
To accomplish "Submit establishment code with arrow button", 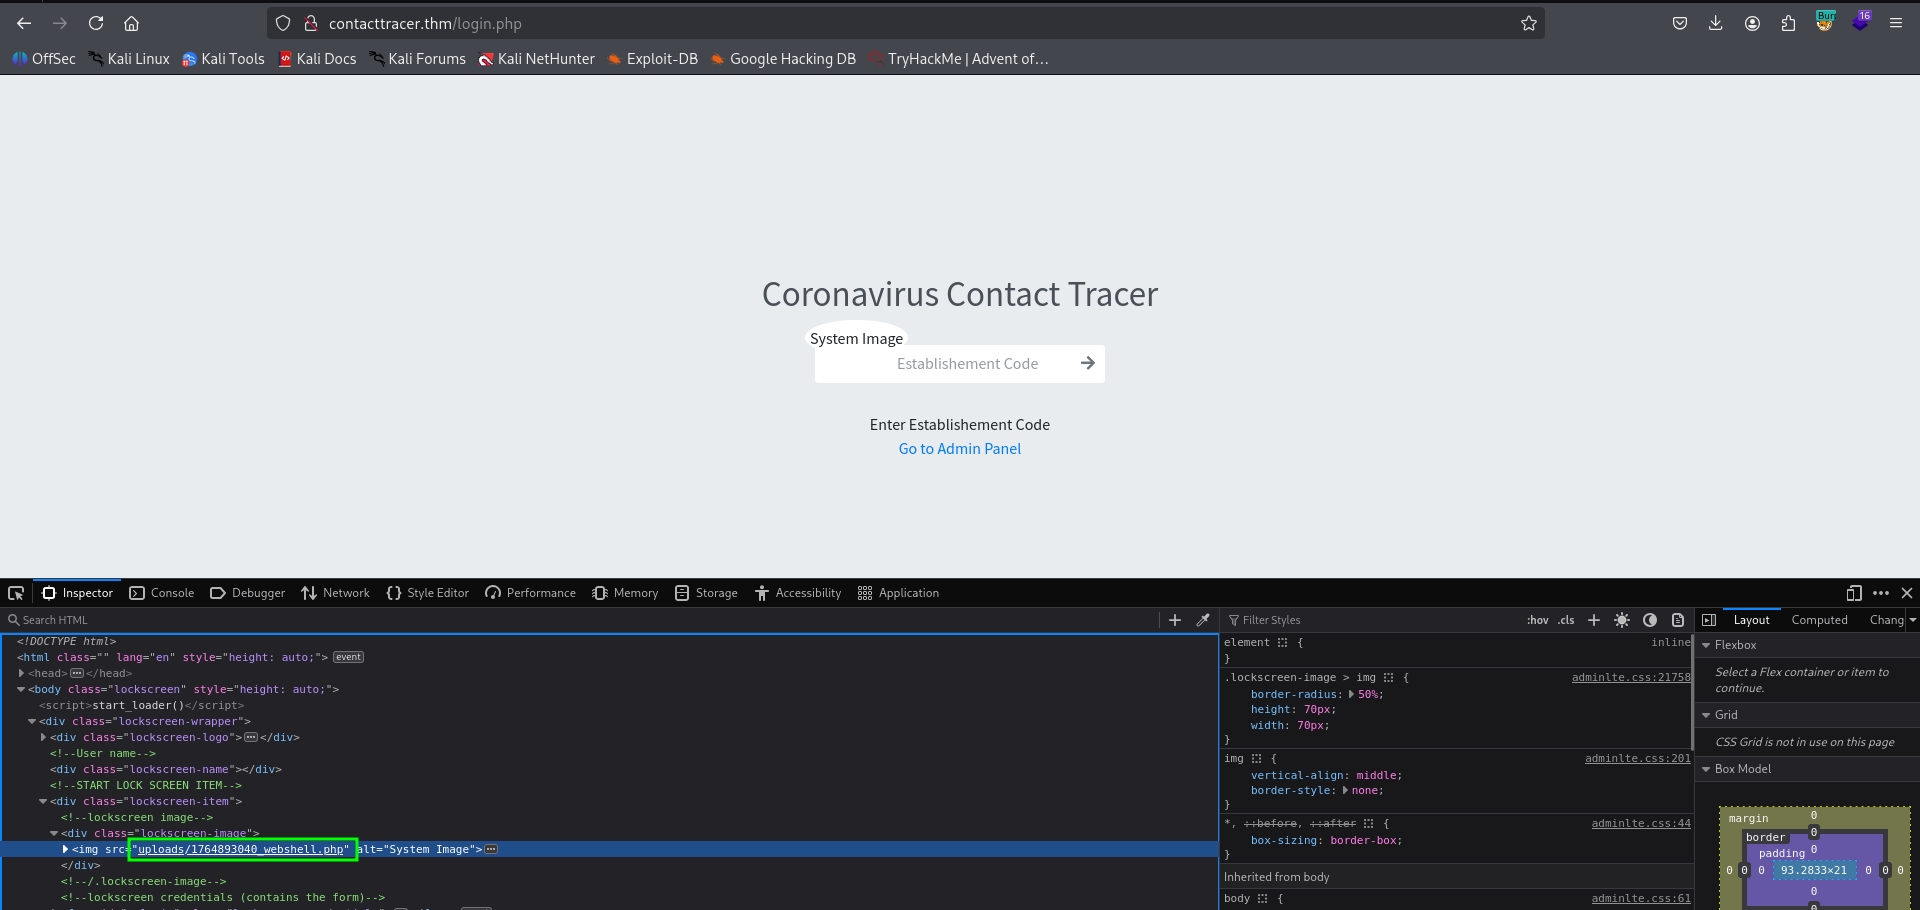I will point(1088,364).
